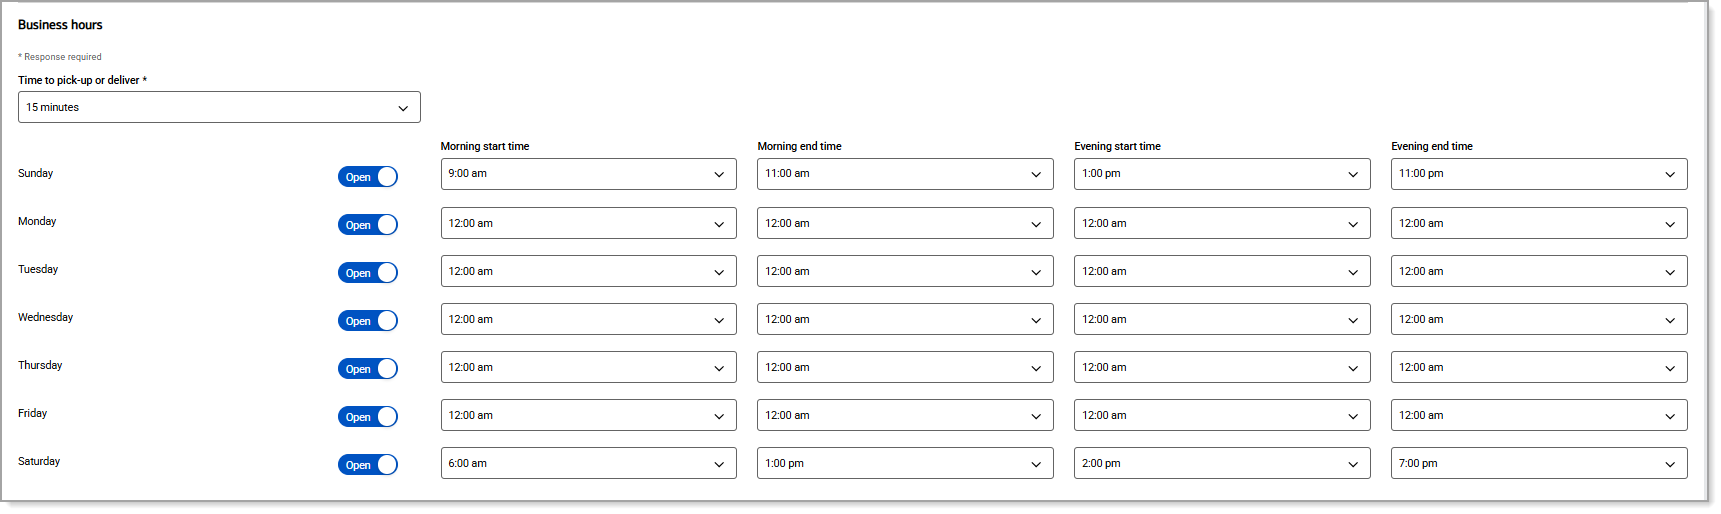
Task: Toggle the Friday Open switch
Action: (x=368, y=417)
